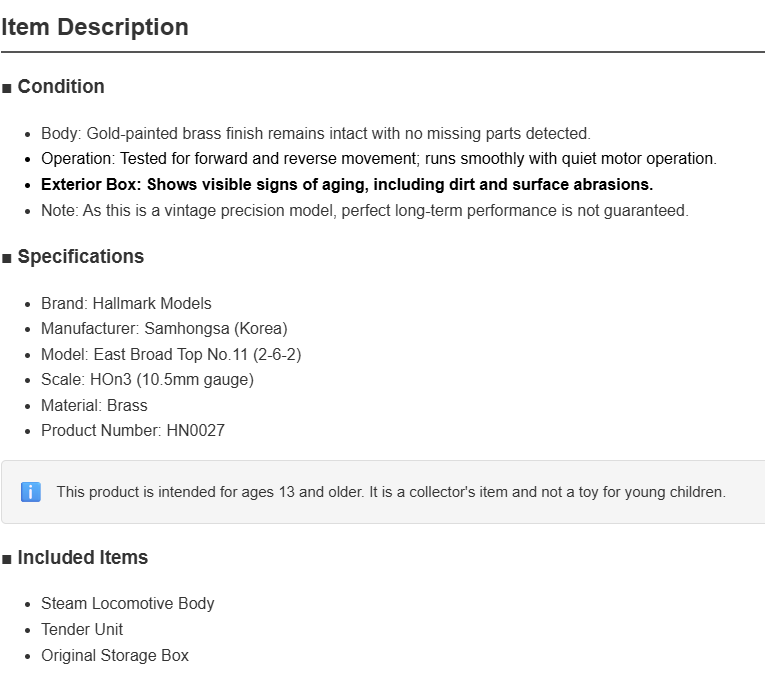Click the square bullet beside Condition
This screenshot has height=685, width=765.
6,88
